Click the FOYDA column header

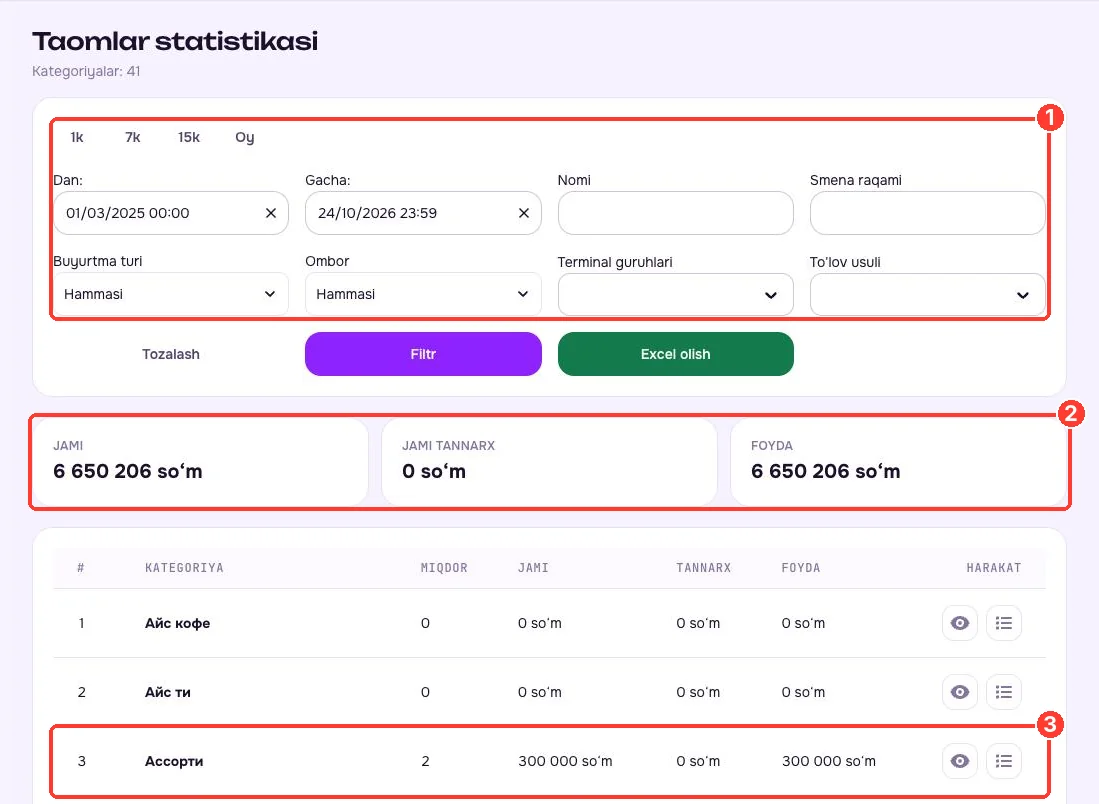pos(800,568)
